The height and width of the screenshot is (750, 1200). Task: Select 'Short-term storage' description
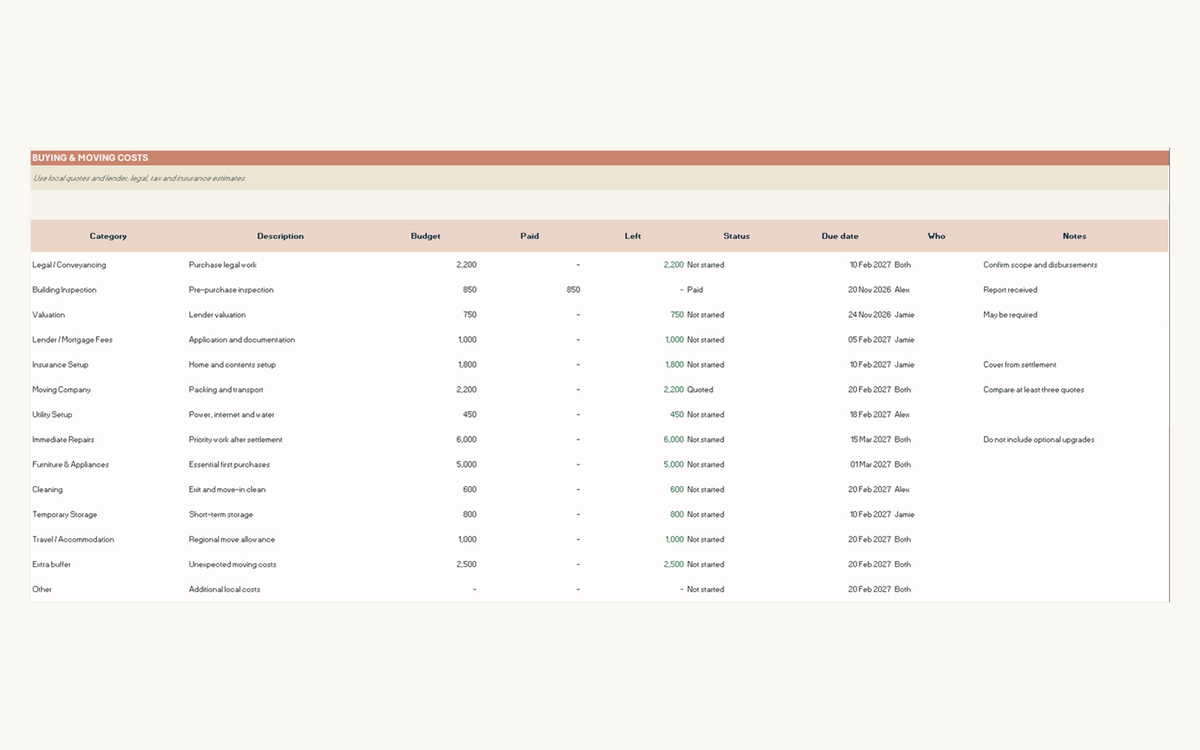(219, 515)
